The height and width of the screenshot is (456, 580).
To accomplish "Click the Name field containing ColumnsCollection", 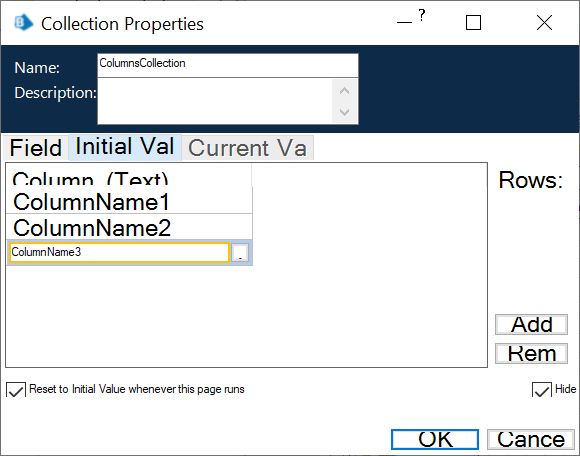I will point(228,65).
